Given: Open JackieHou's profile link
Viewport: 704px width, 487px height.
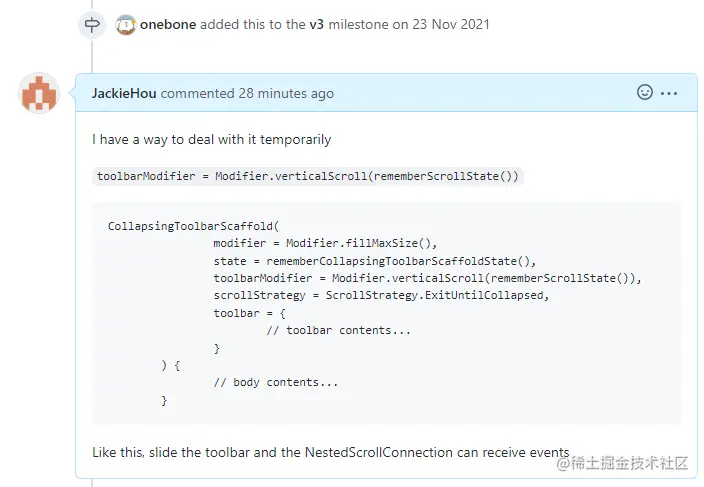Looking at the screenshot, I should click(124, 93).
